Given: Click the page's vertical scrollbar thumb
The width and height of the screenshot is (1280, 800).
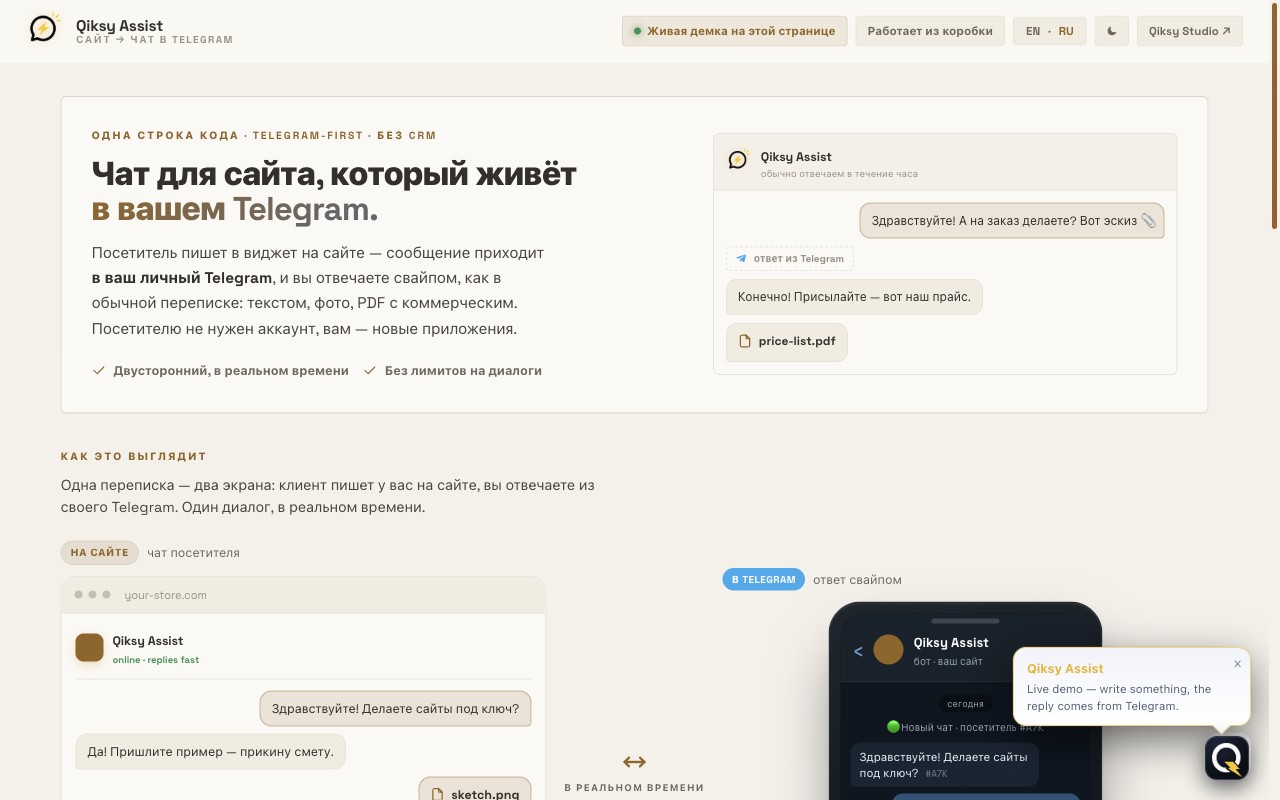Looking at the screenshot, I should [x=1275, y=115].
